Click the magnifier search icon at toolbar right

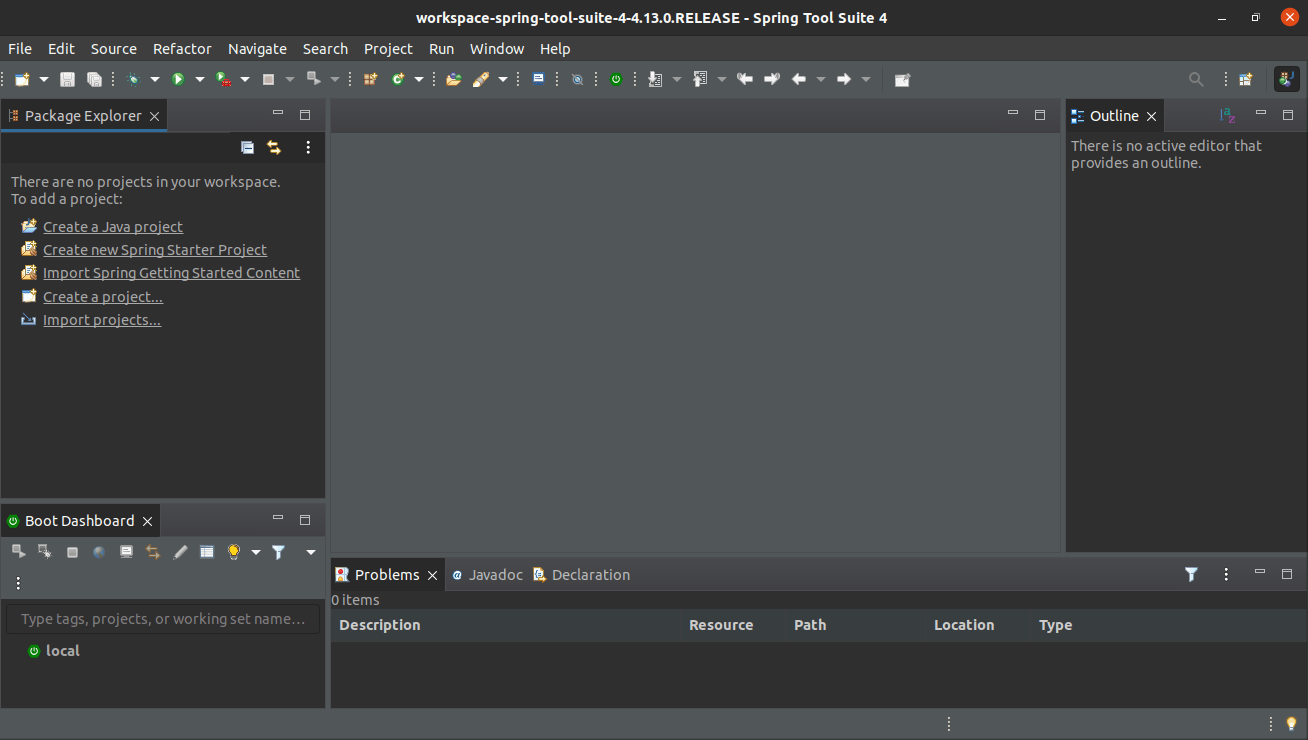pos(1196,79)
